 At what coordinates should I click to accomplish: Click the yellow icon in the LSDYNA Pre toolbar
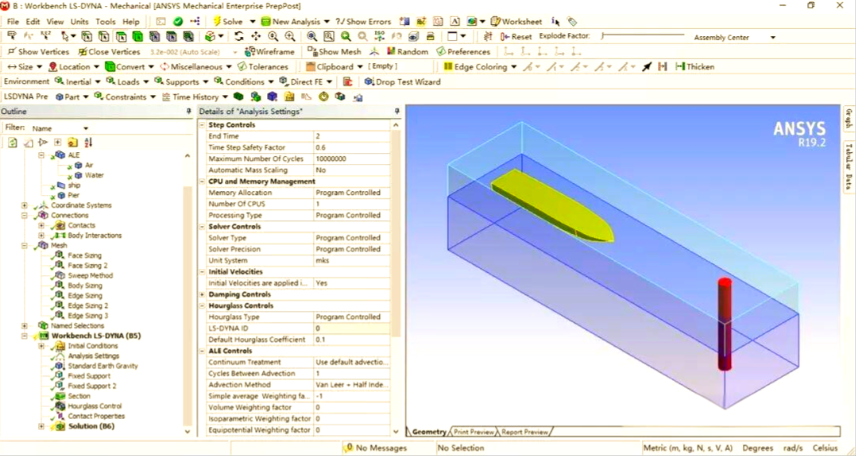coord(289,97)
